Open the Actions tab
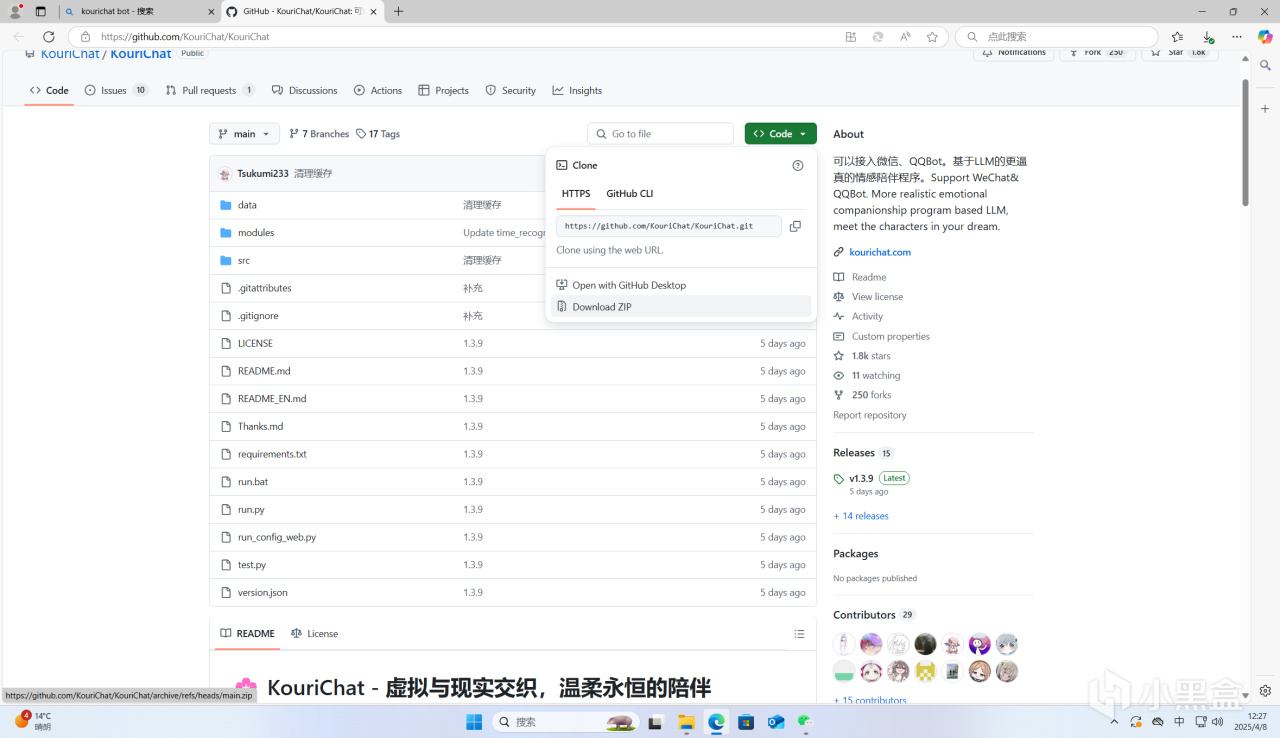Screen dimensions: 1280x738 click(x=378, y=90)
